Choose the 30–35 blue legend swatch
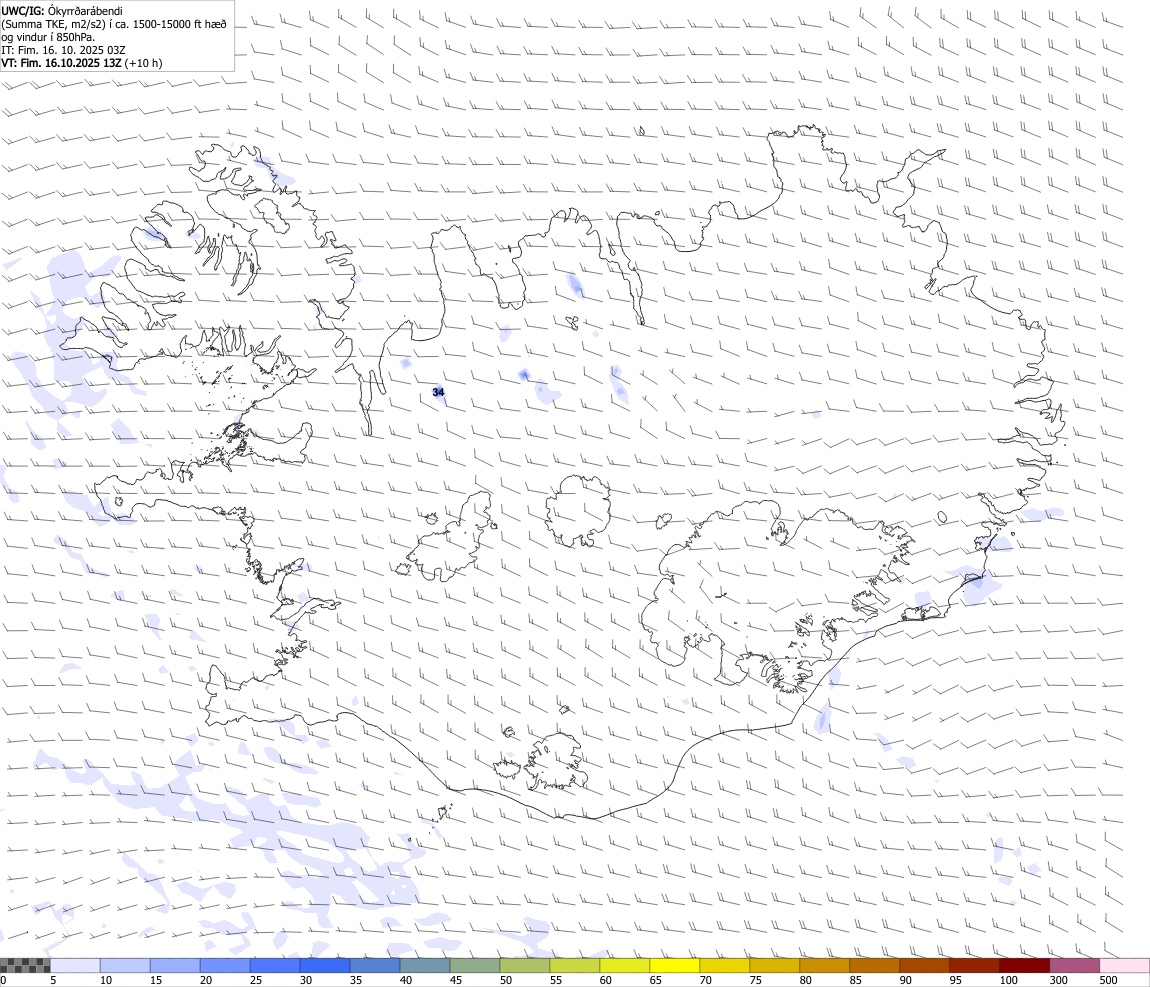Screen dimensions: 1150x987 [325, 965]
